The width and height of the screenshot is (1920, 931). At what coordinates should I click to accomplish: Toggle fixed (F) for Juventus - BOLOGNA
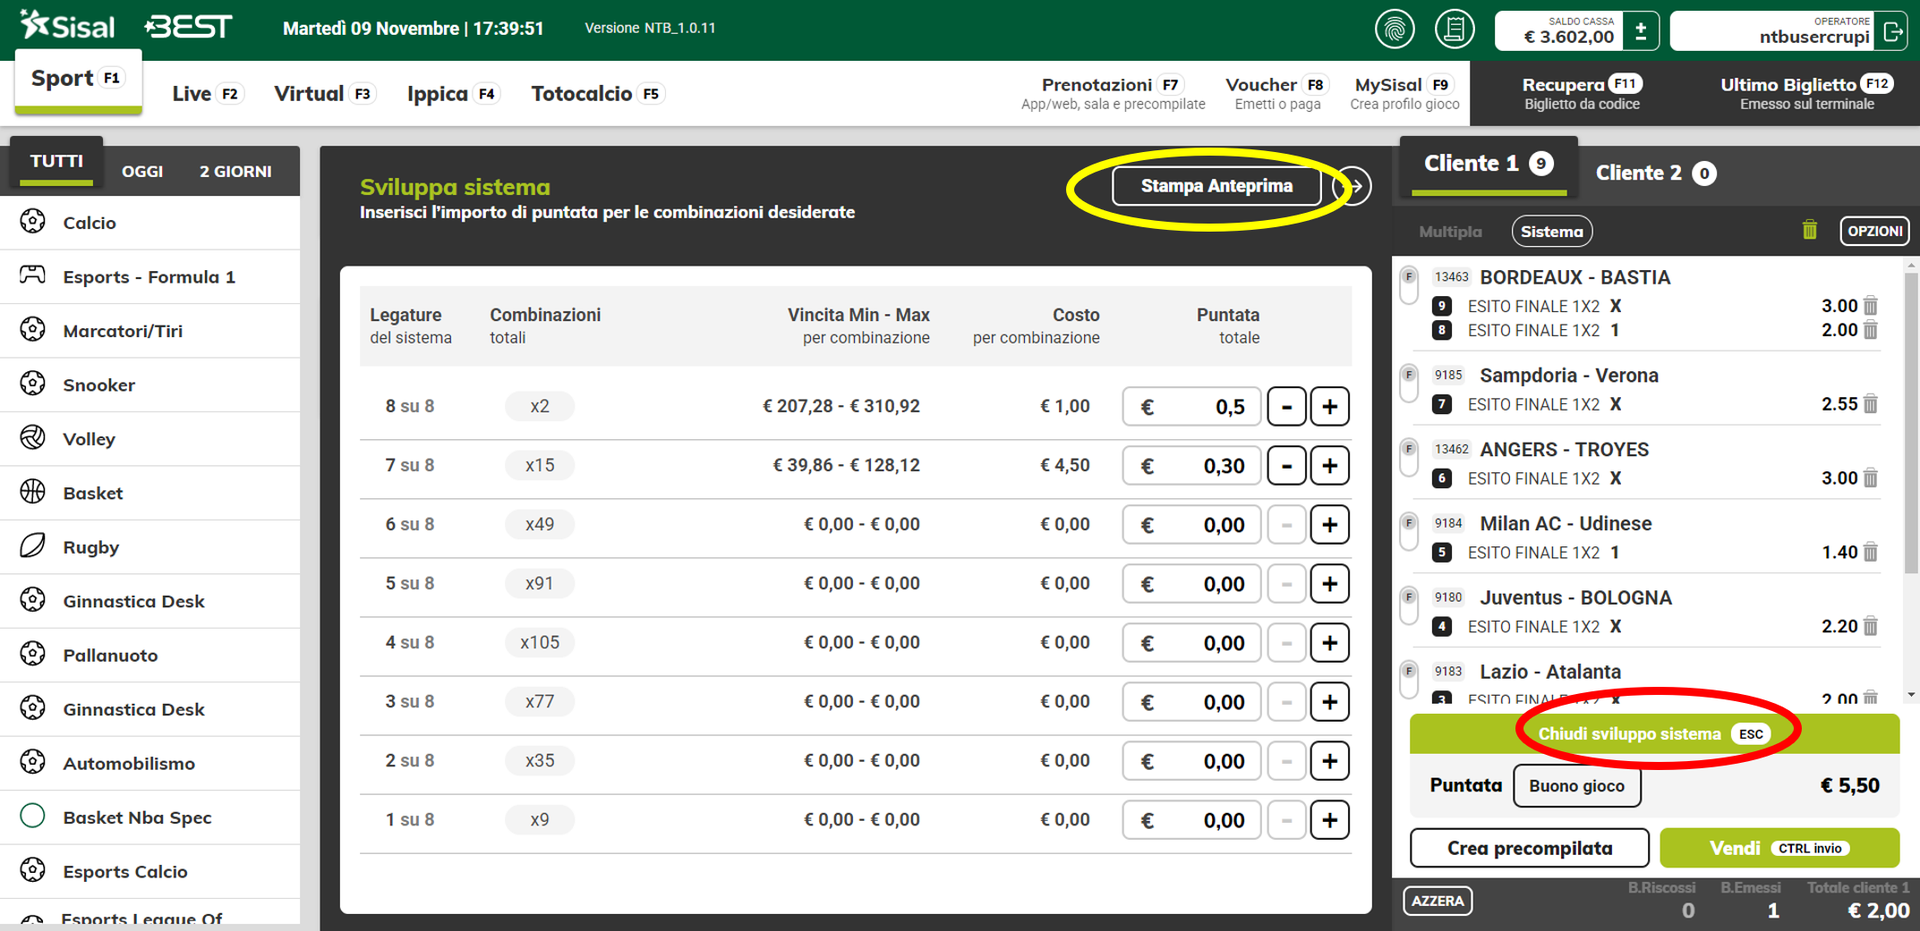click(x=1409, y=605)
